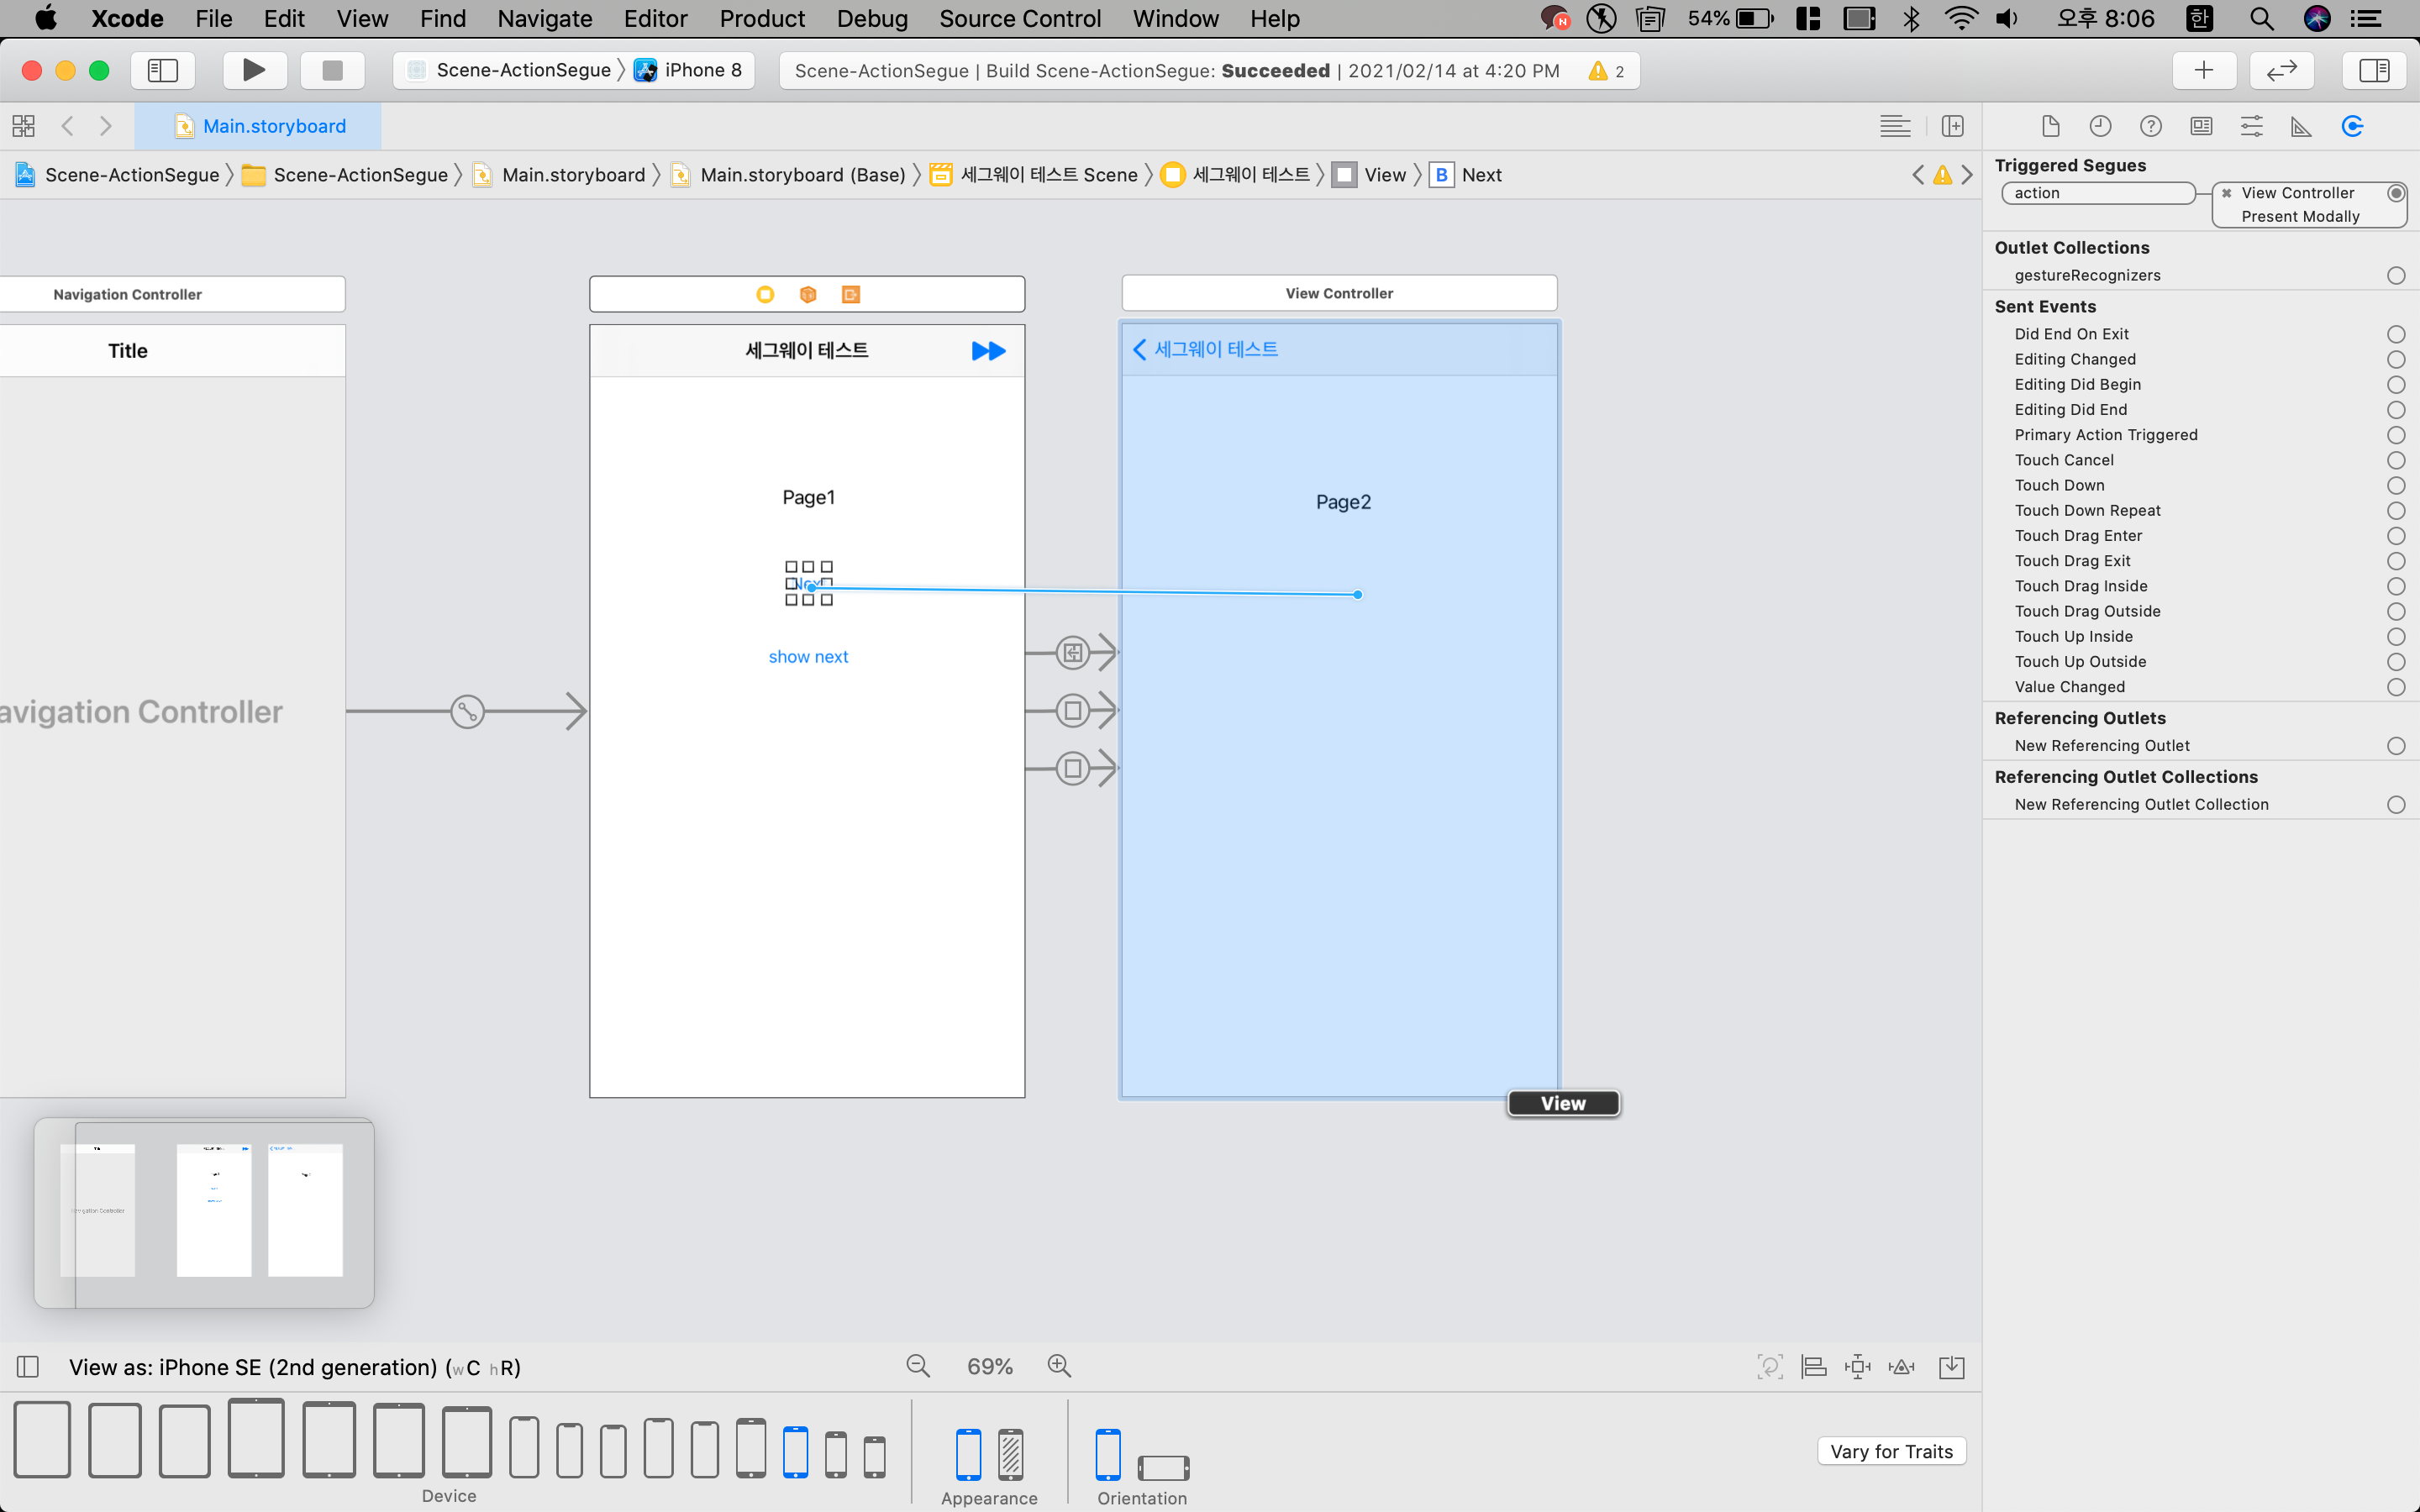Click the zoom in magnifier icon
The height and width of the screenshot is (1512, 2420).
coord(1059,1366)
